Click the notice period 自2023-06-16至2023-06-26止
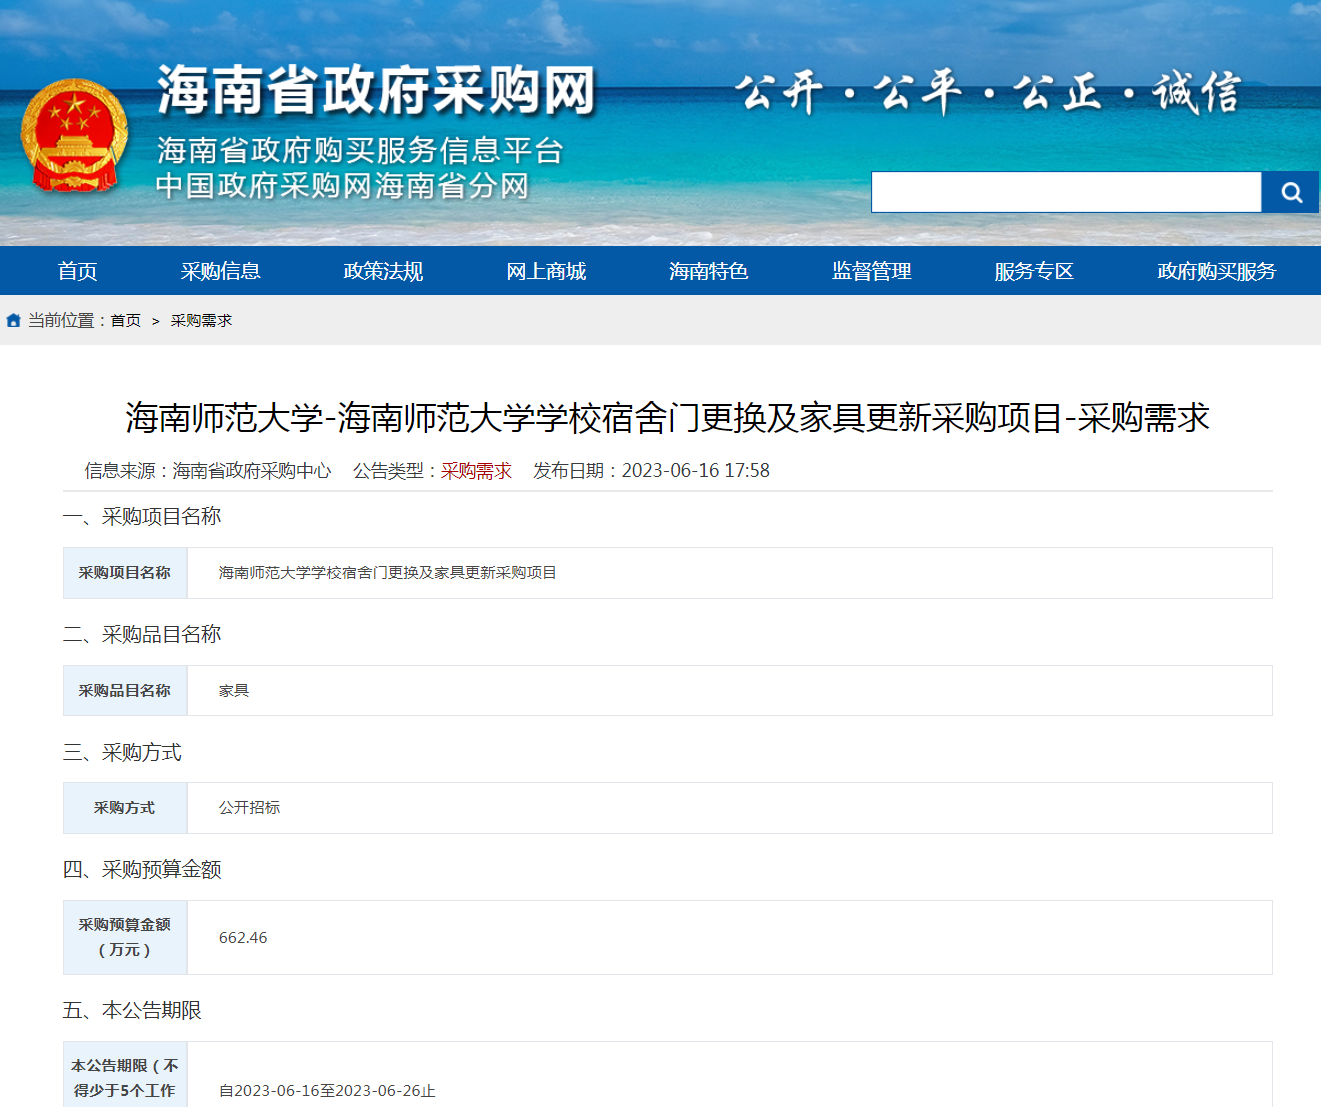 [x=327, y=1091]
